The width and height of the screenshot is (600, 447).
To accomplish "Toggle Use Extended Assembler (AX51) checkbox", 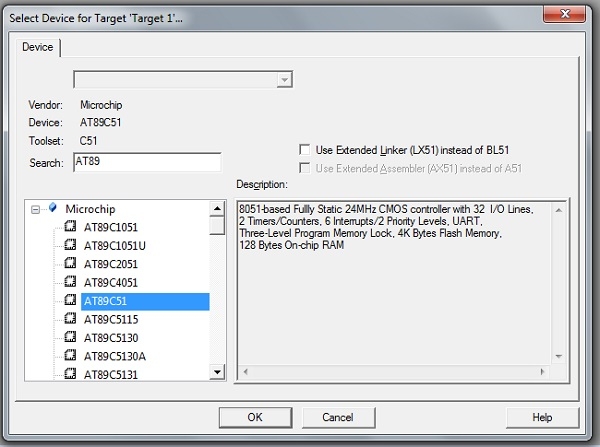I will pyautogui.click(x=305, y=168).
